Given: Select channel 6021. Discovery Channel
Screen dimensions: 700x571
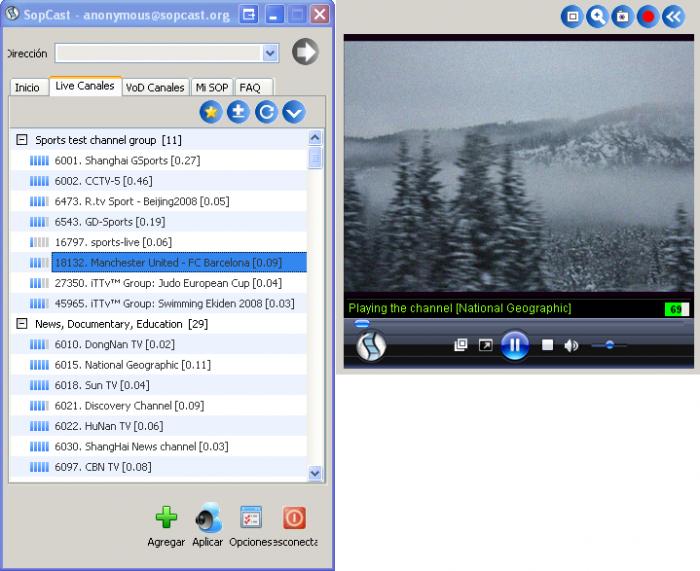Looking at the screenshot, I should point(158,406).
